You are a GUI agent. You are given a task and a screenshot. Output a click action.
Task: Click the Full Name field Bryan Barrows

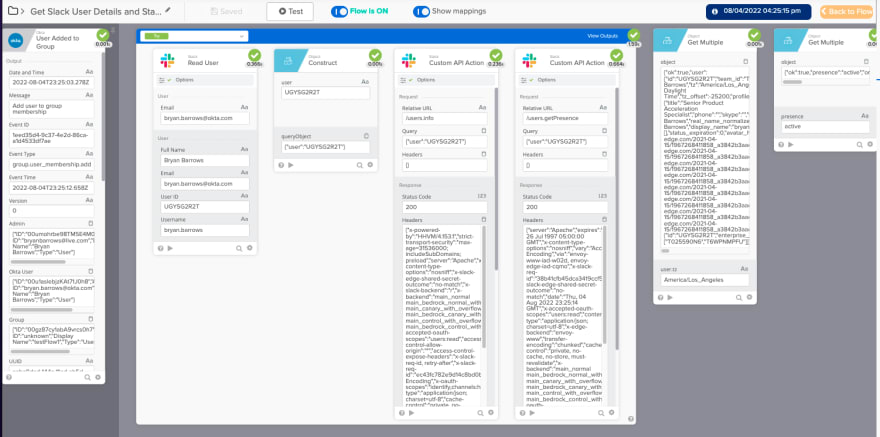pyautogui.click(x=204, y=160)
